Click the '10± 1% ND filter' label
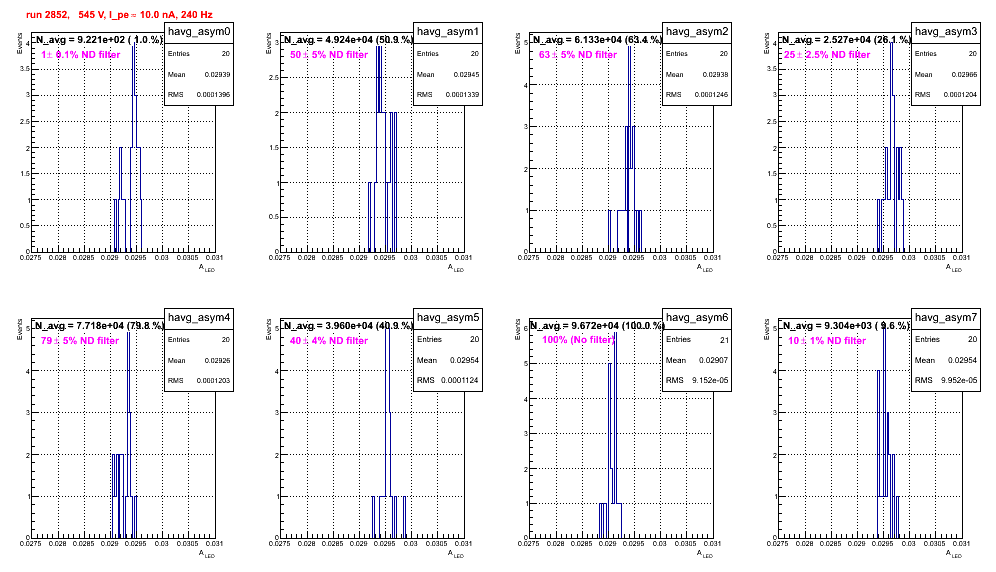The width and height of the screenshot is (996, 572). (827, 341)
